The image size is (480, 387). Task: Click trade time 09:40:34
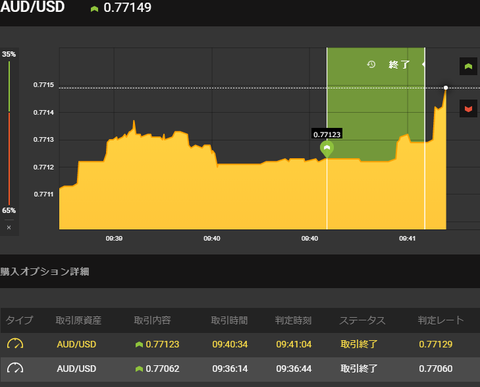click(x=230, y=344)
